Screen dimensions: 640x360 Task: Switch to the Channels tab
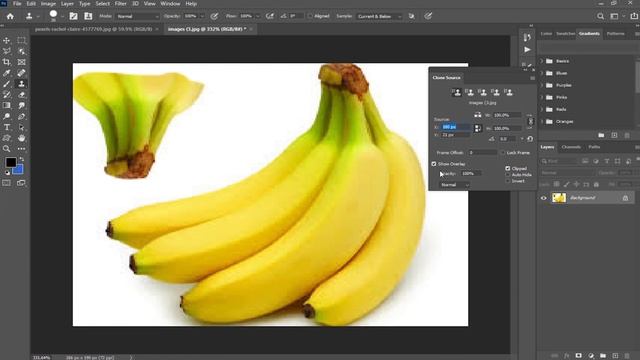(571, 147)
